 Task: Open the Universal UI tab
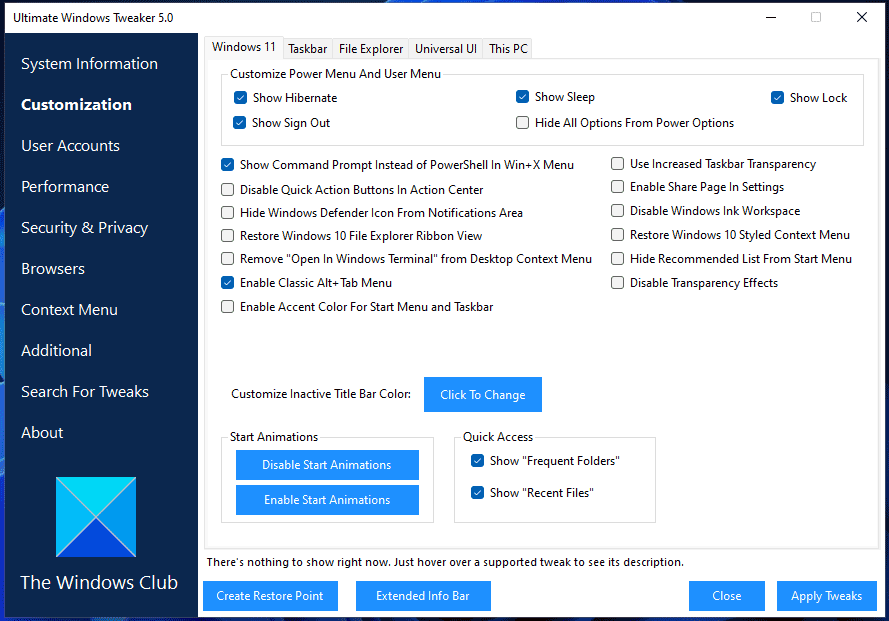pyautogui.click(x=444, y=48)
